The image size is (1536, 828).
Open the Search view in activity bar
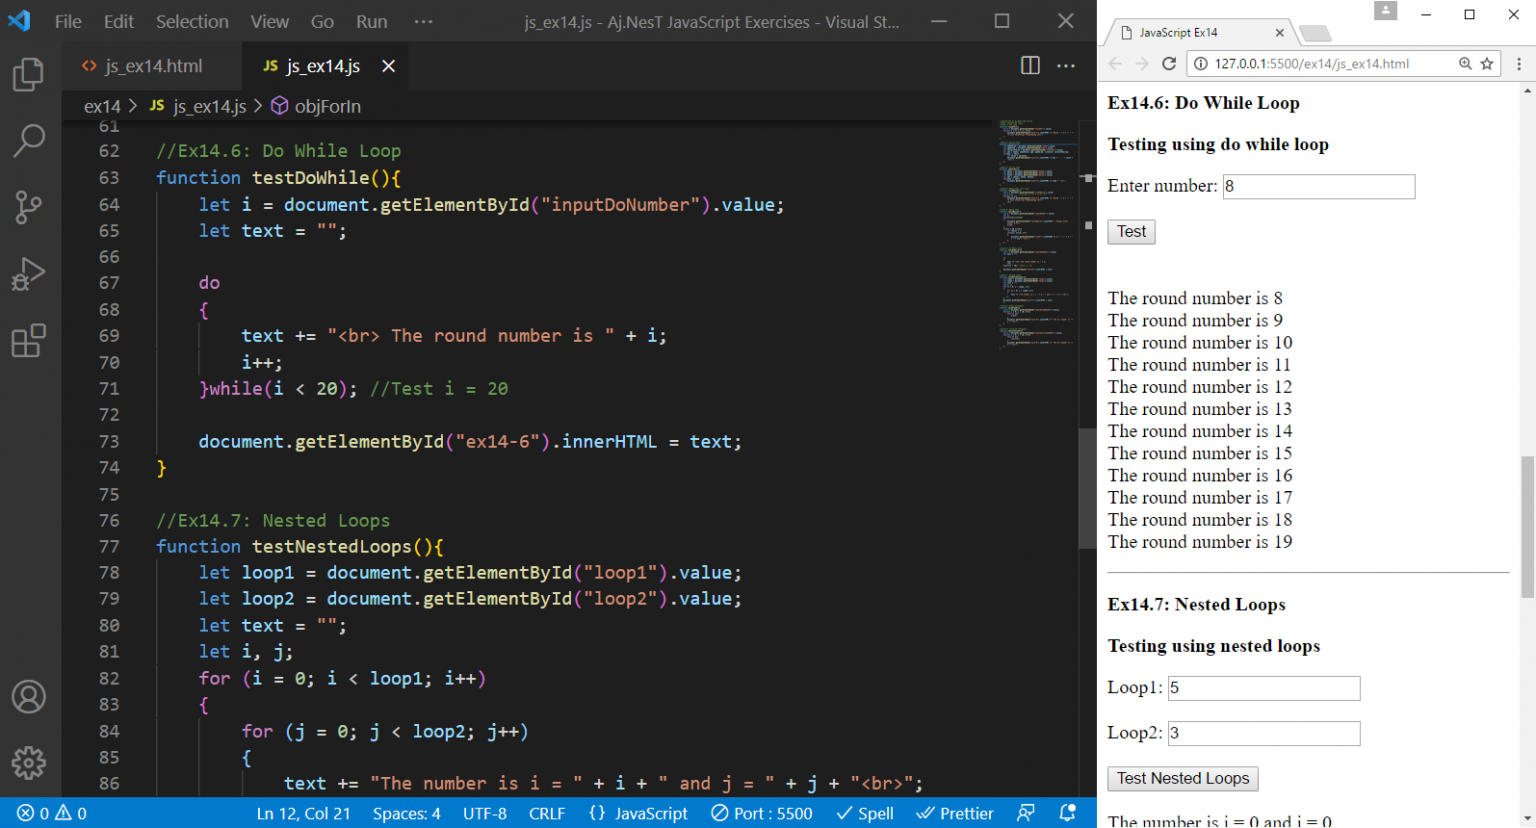(28, 141)
